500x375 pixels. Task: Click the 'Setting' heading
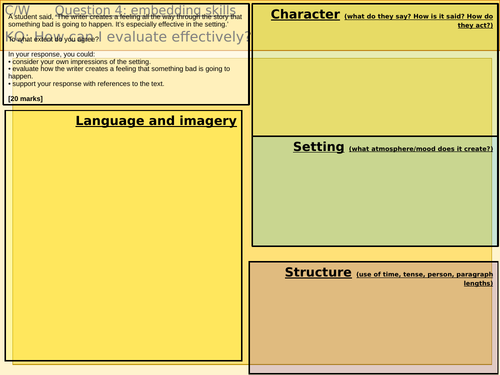click(x=319, y=147)
